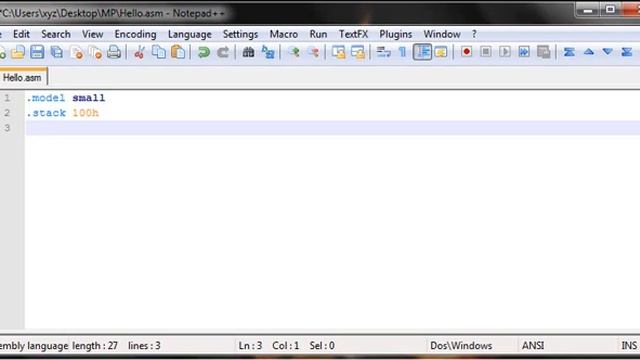Click the Close All documents icon
640x360 pixels.
96,52
